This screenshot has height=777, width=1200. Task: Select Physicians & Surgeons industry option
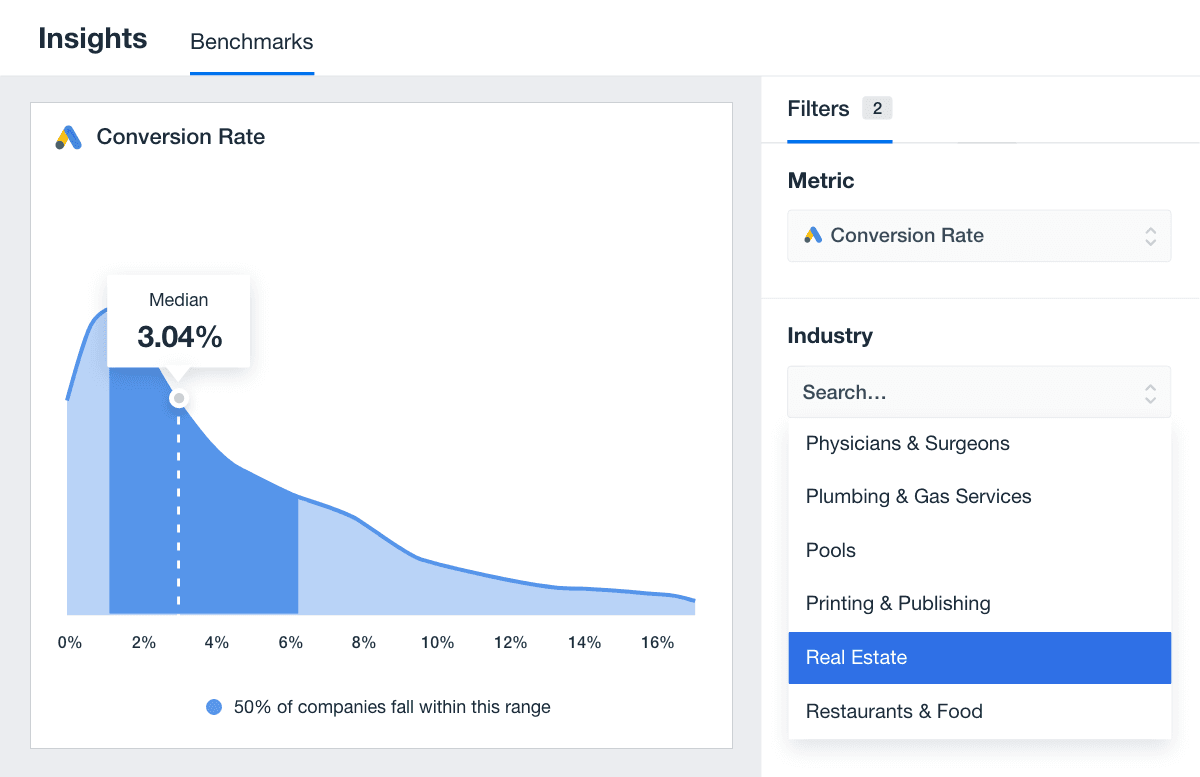907,444
